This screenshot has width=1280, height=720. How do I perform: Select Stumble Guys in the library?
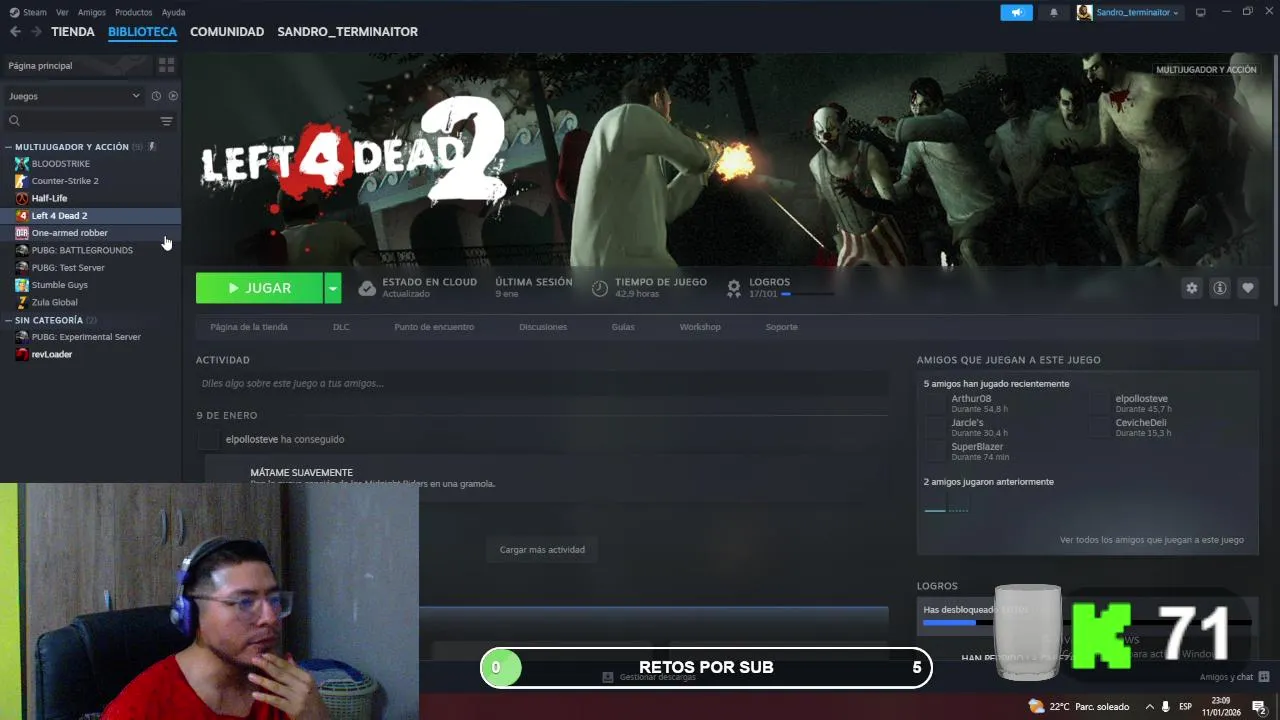[x=60, y=285]
